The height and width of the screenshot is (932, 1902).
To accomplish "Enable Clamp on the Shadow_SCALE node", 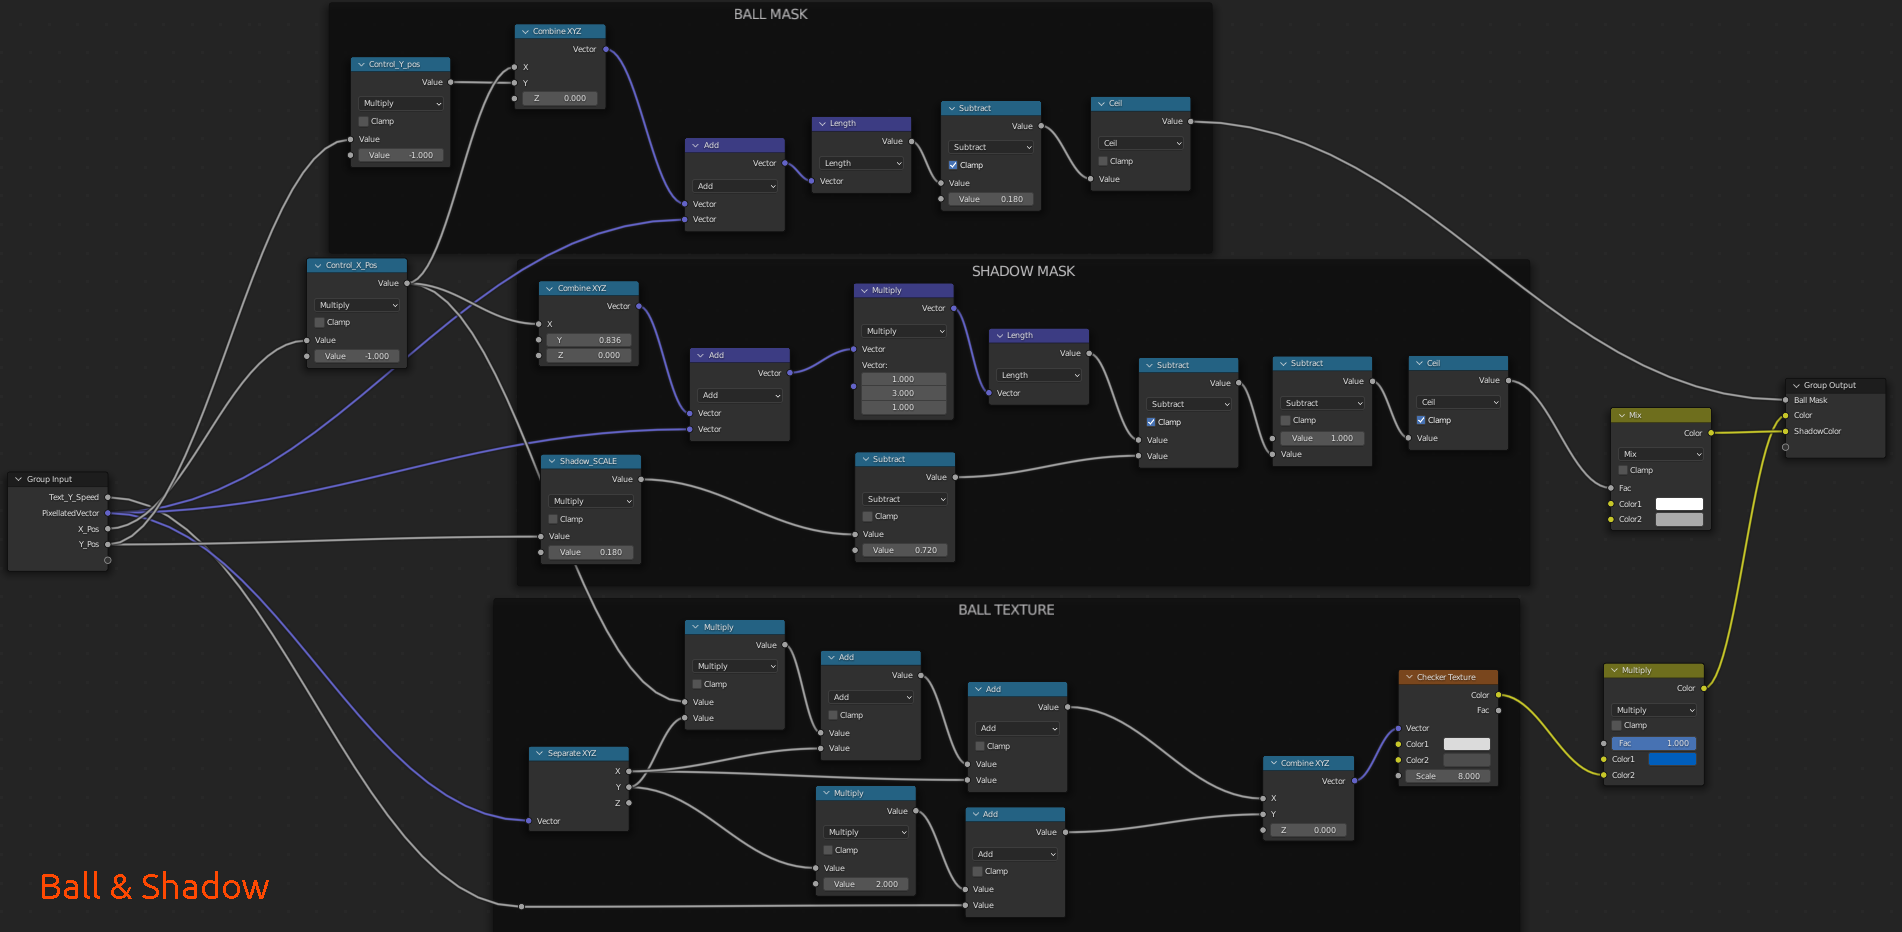I will point(553,519).
